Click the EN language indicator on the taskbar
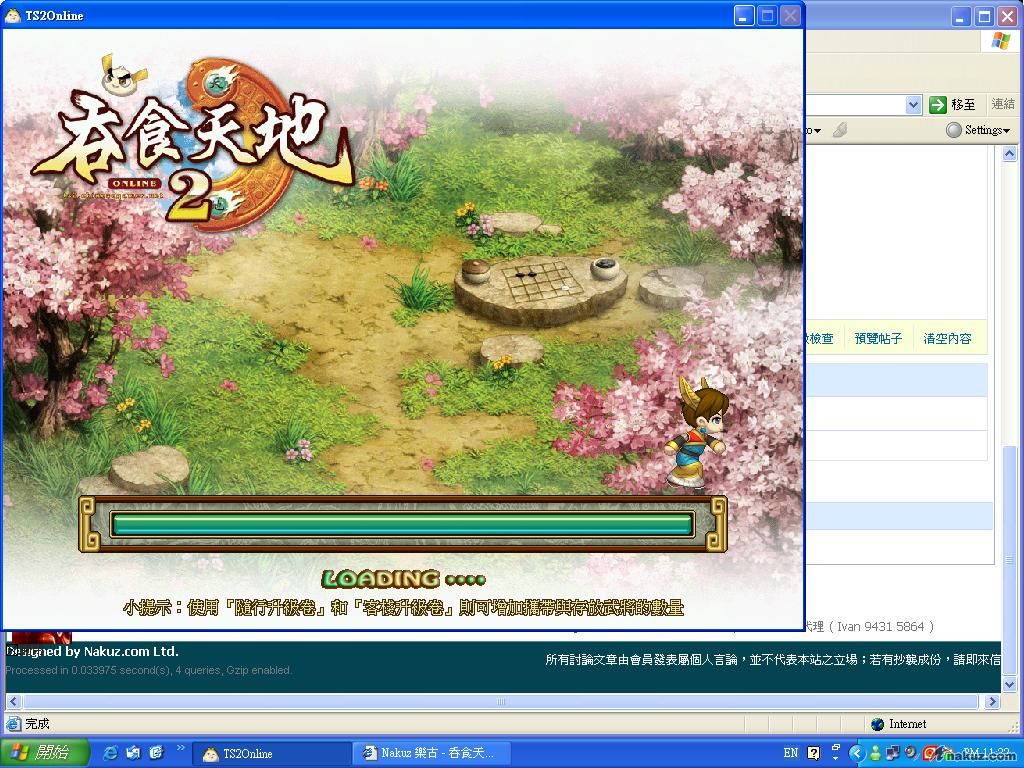This screenshot has width=1024, height=768. 790,753
